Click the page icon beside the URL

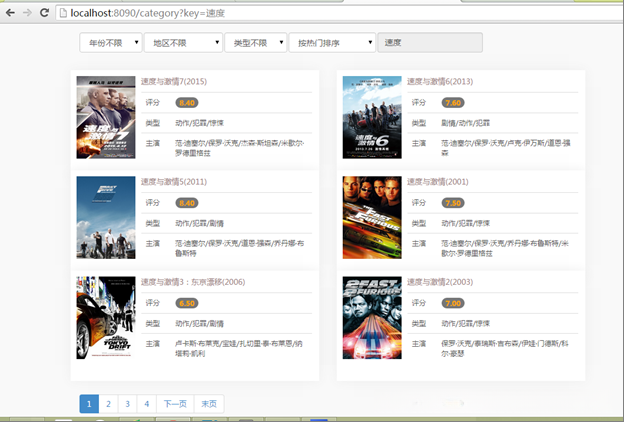[x=62, y=12]
